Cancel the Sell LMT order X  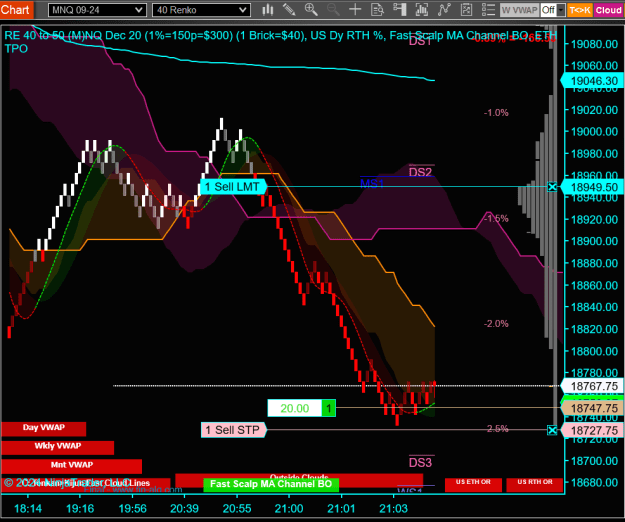(x=552, y=186)
